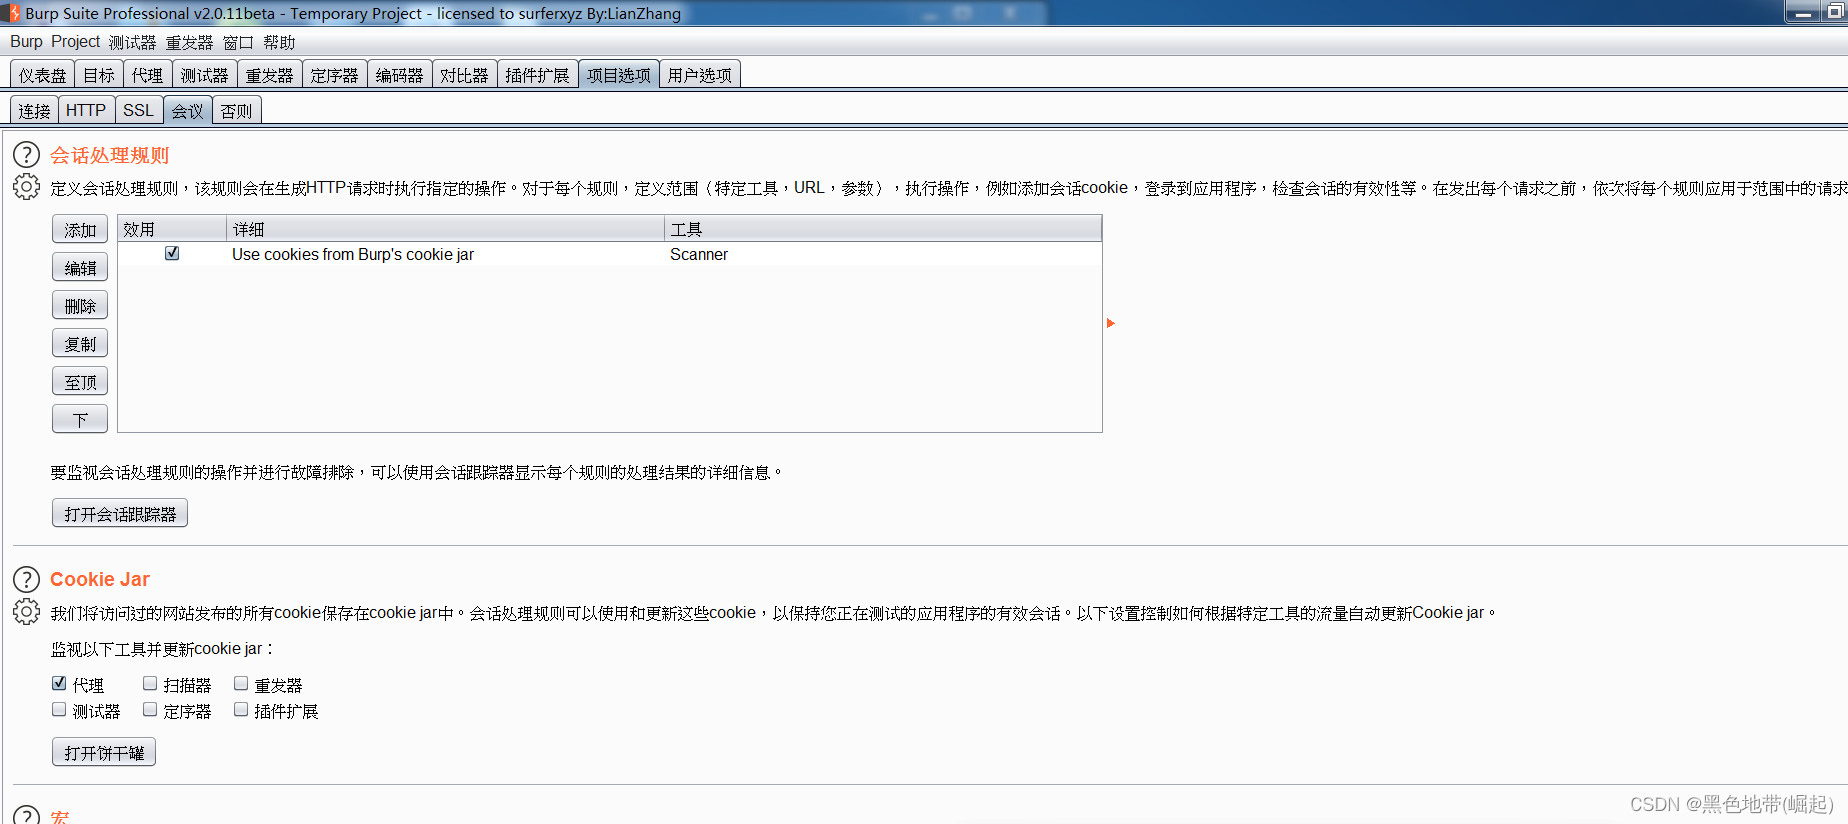Switch to the 编码器 tab
The image size is (1848, 824).
click(399, 75)
